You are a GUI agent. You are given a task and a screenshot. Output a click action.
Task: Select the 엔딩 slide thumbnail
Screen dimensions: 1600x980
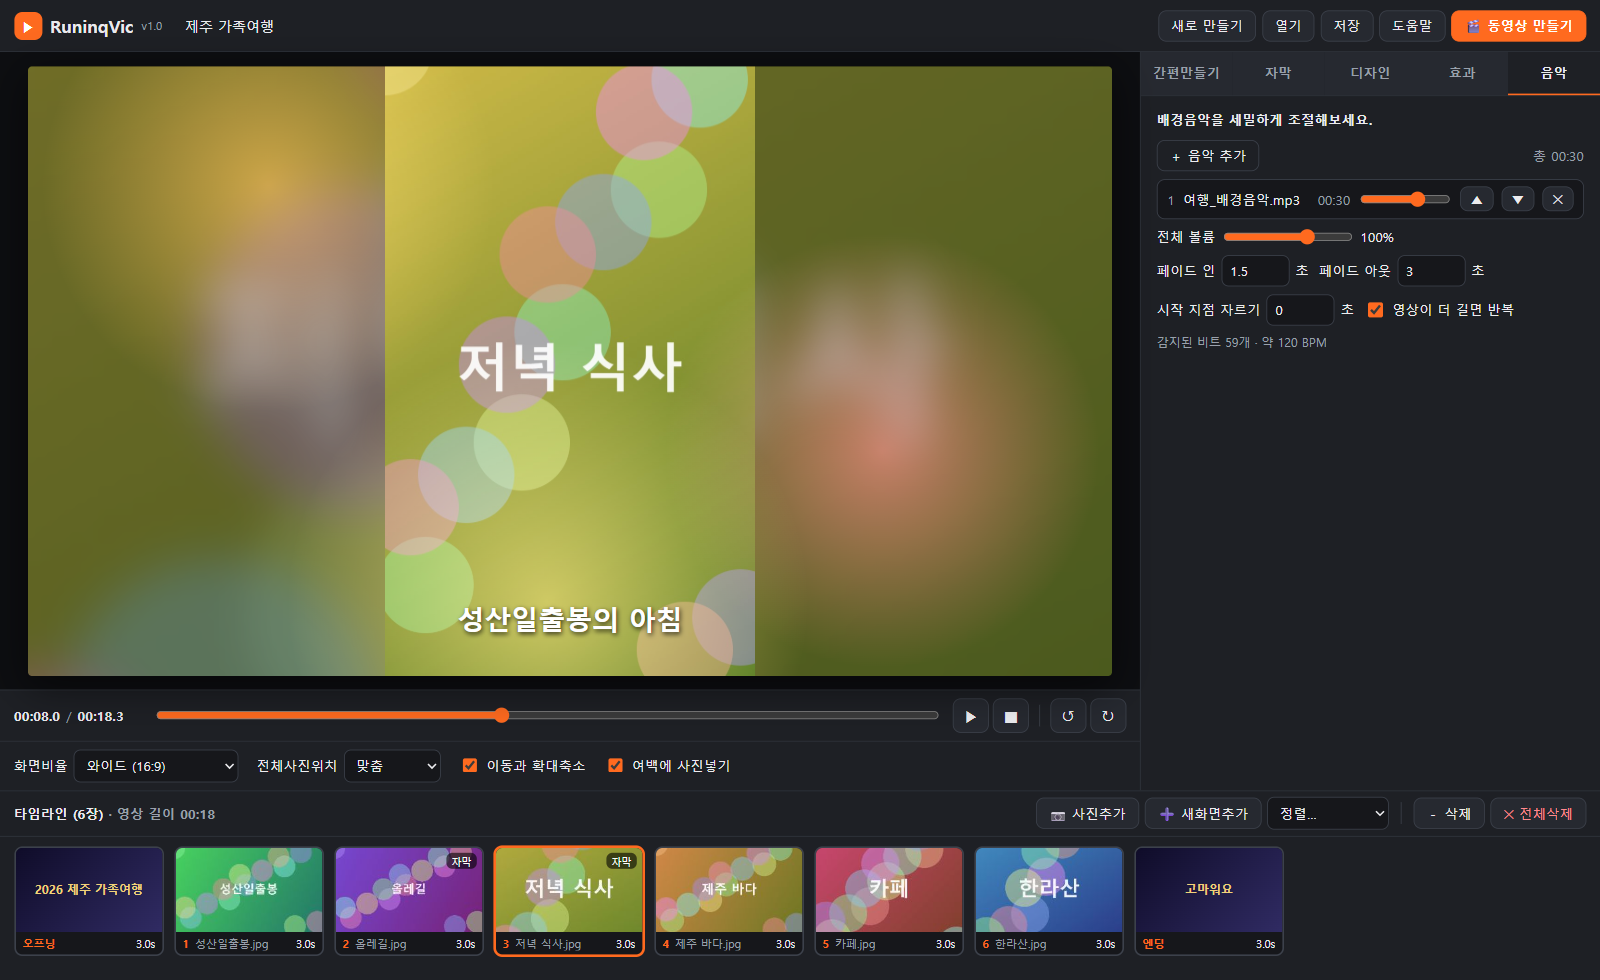[x=1209, y=901]
